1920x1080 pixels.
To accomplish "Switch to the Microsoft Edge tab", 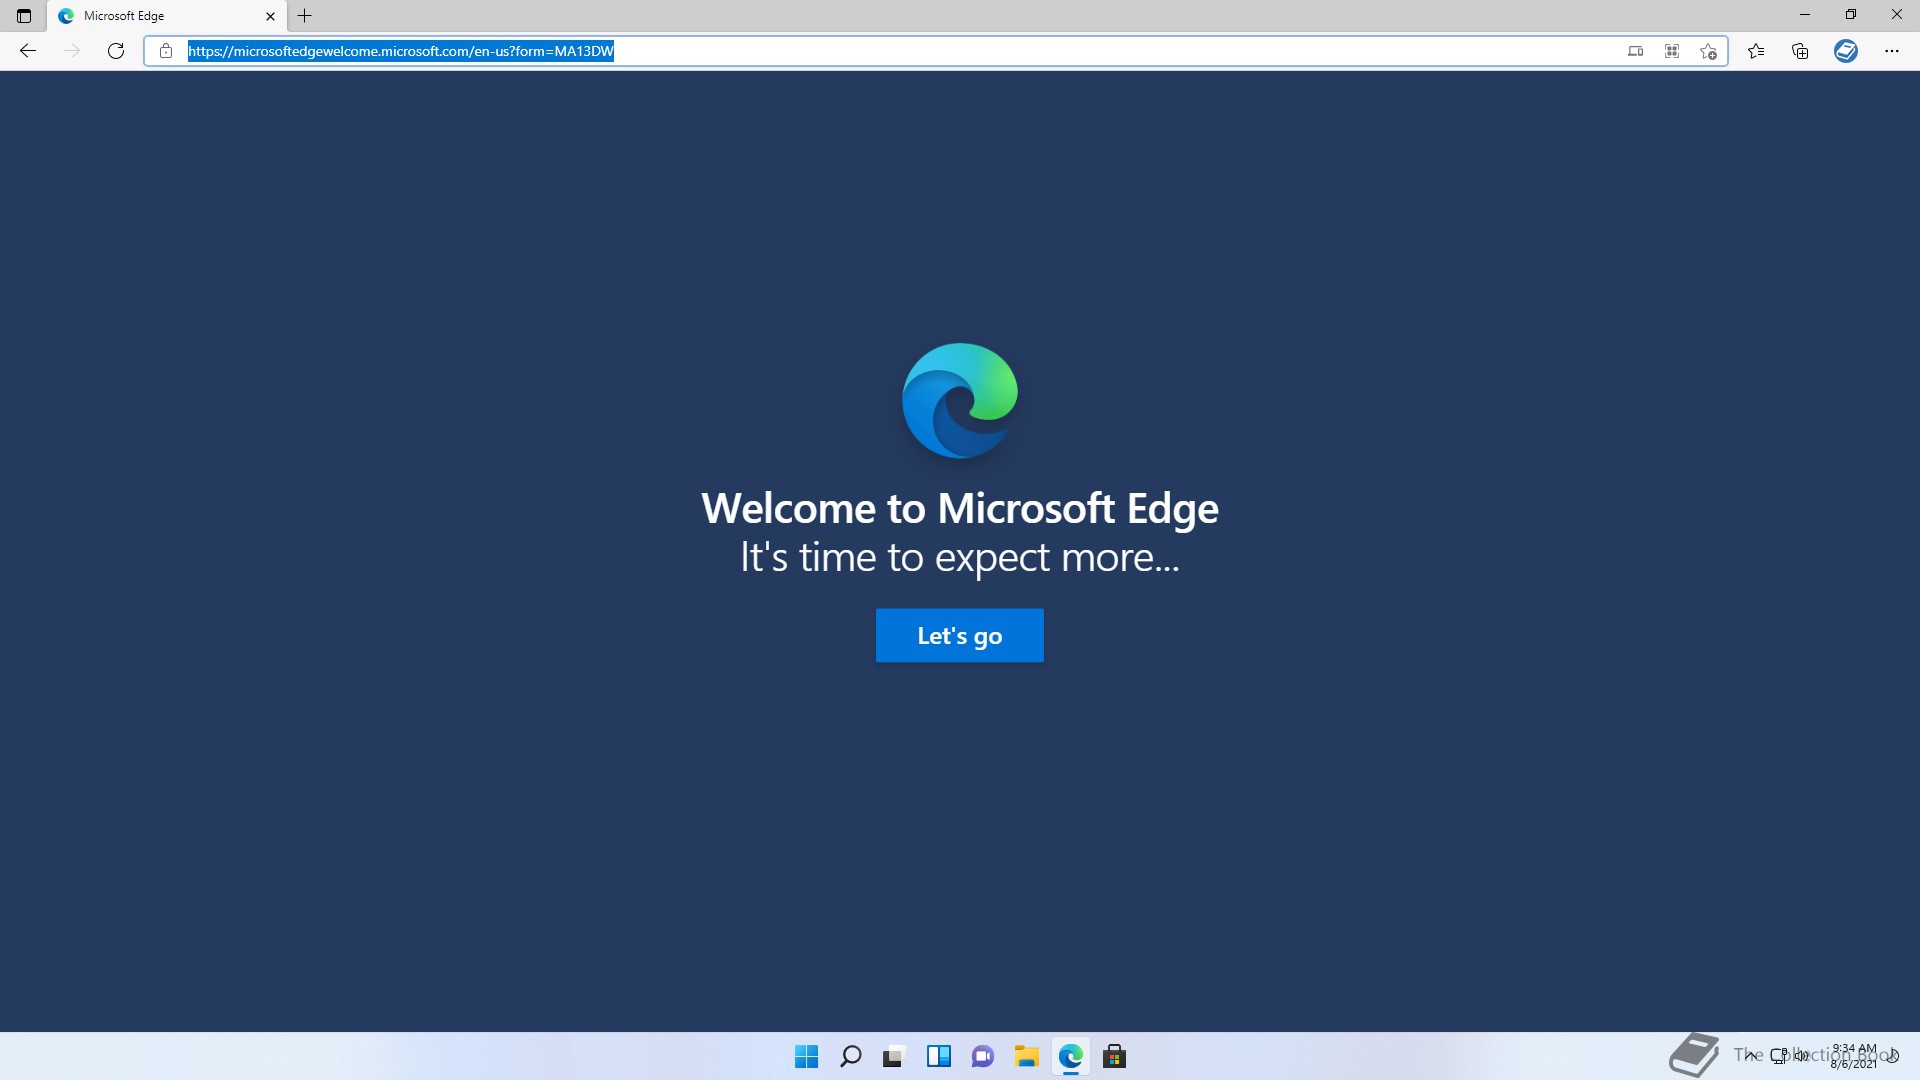I will click(166, 16).
